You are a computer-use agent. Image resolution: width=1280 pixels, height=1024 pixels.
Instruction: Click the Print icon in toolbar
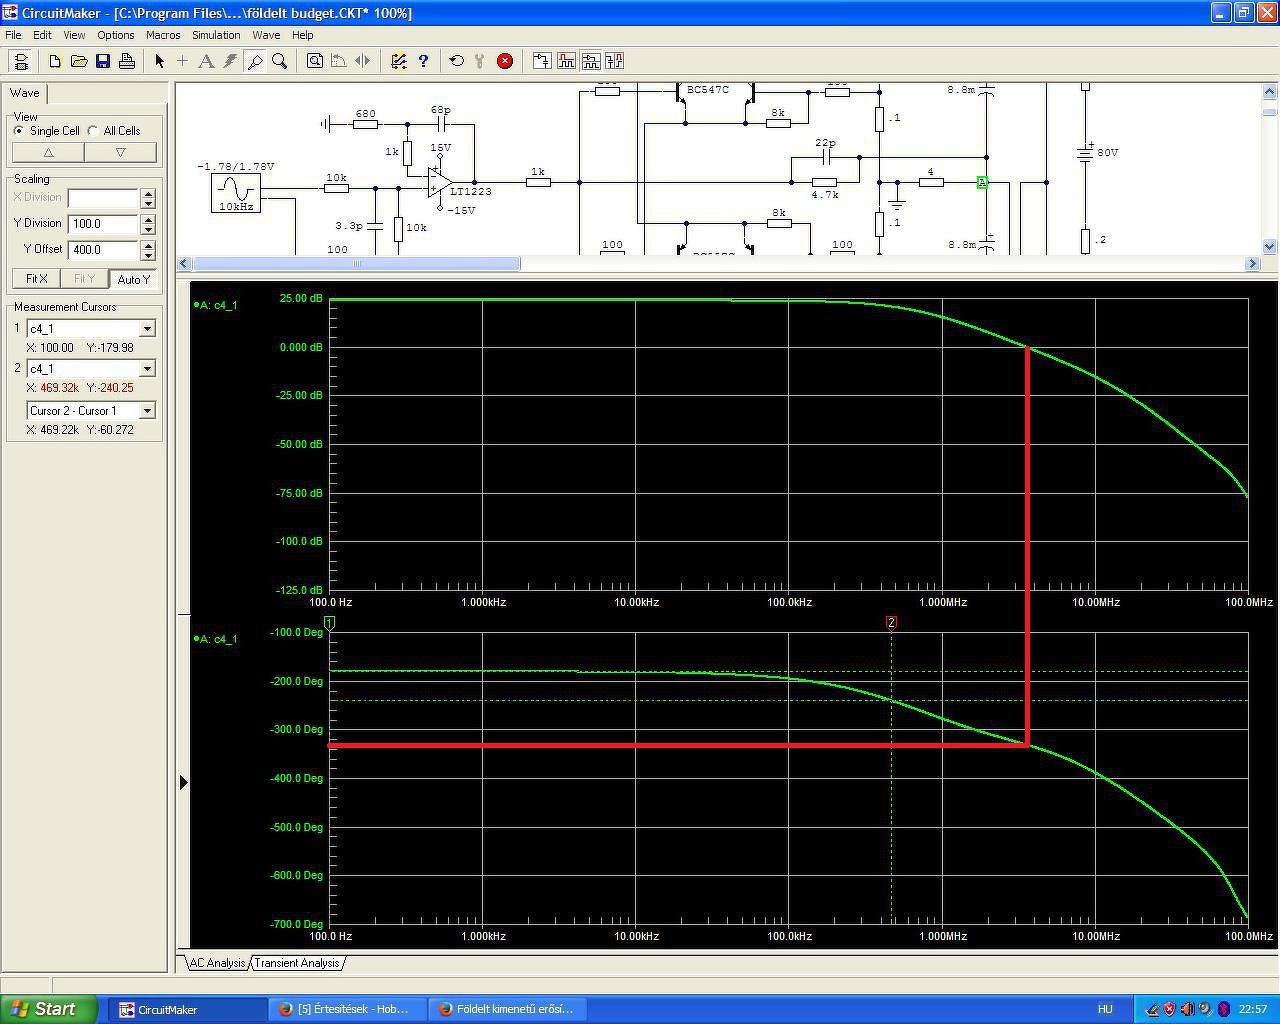127,61
